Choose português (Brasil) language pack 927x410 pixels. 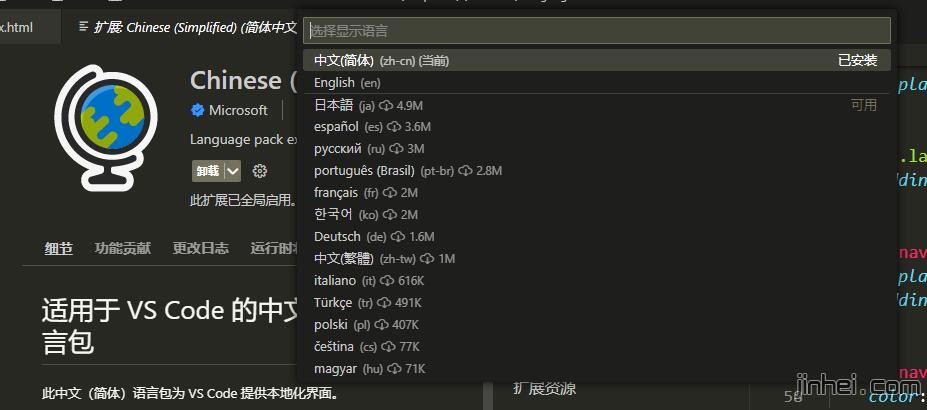pos(597,171)
